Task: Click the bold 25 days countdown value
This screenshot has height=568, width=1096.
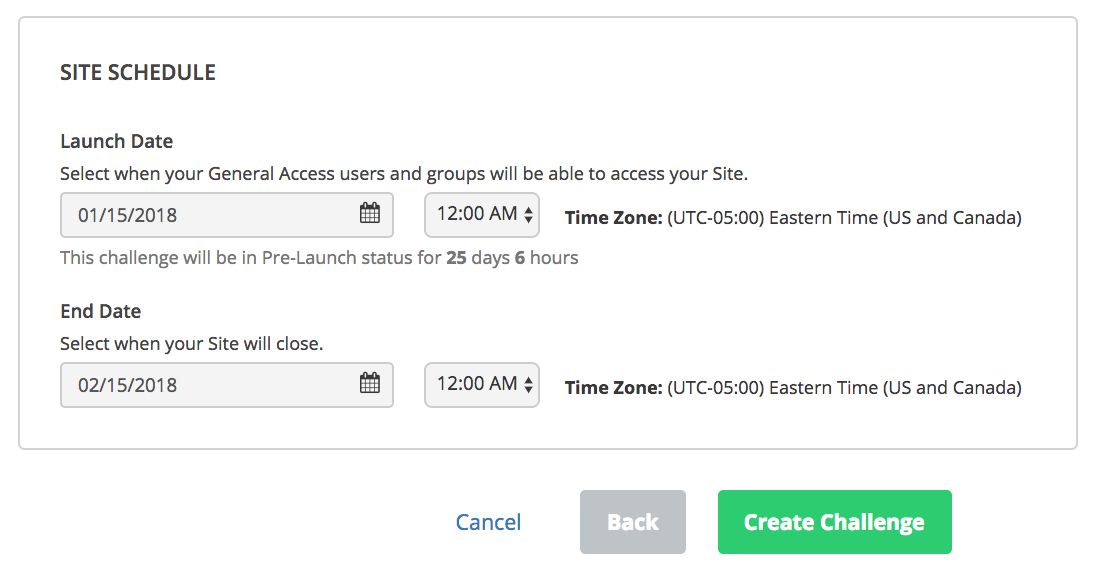Action: coord(477,258)
